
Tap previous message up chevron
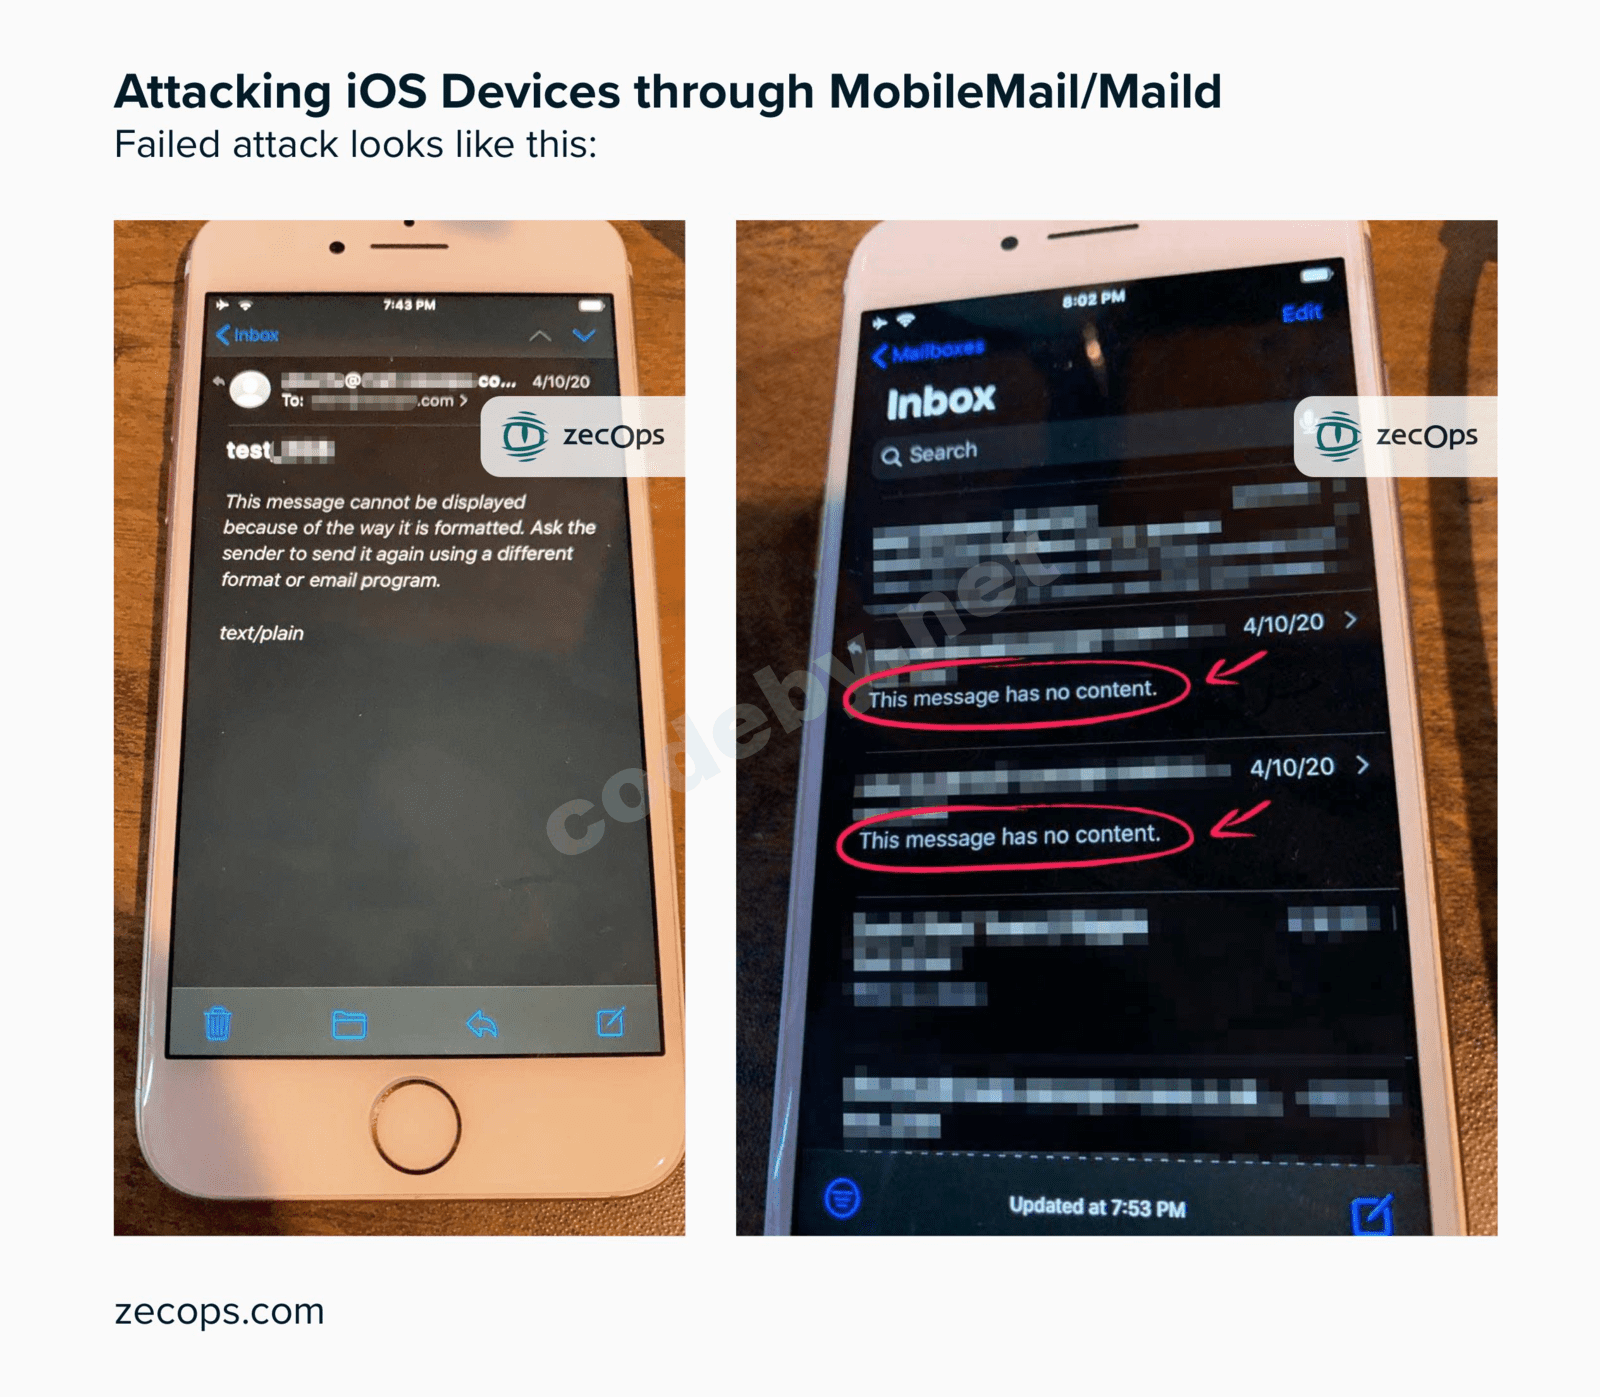click(540, 335)
